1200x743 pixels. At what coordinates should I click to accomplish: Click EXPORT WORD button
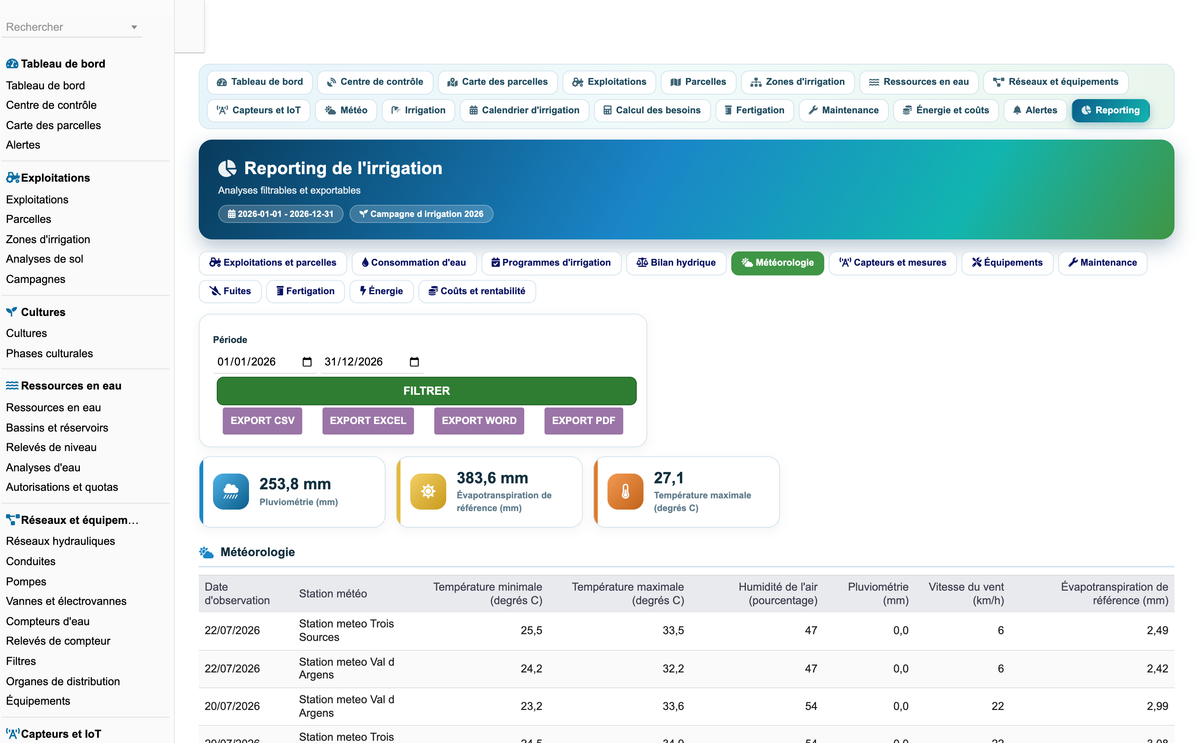479,421
